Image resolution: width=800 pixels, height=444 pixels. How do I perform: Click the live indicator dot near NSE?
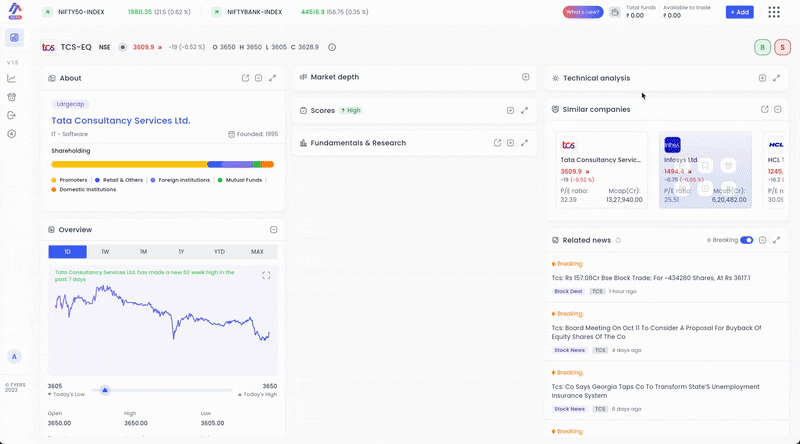[122, 47]
